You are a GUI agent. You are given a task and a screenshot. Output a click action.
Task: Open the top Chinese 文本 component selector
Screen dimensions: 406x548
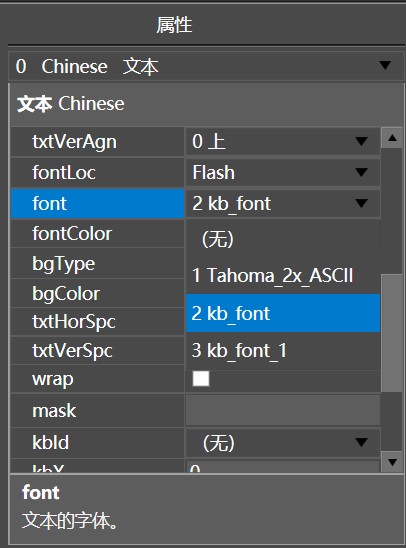click(x=206, y=66)
